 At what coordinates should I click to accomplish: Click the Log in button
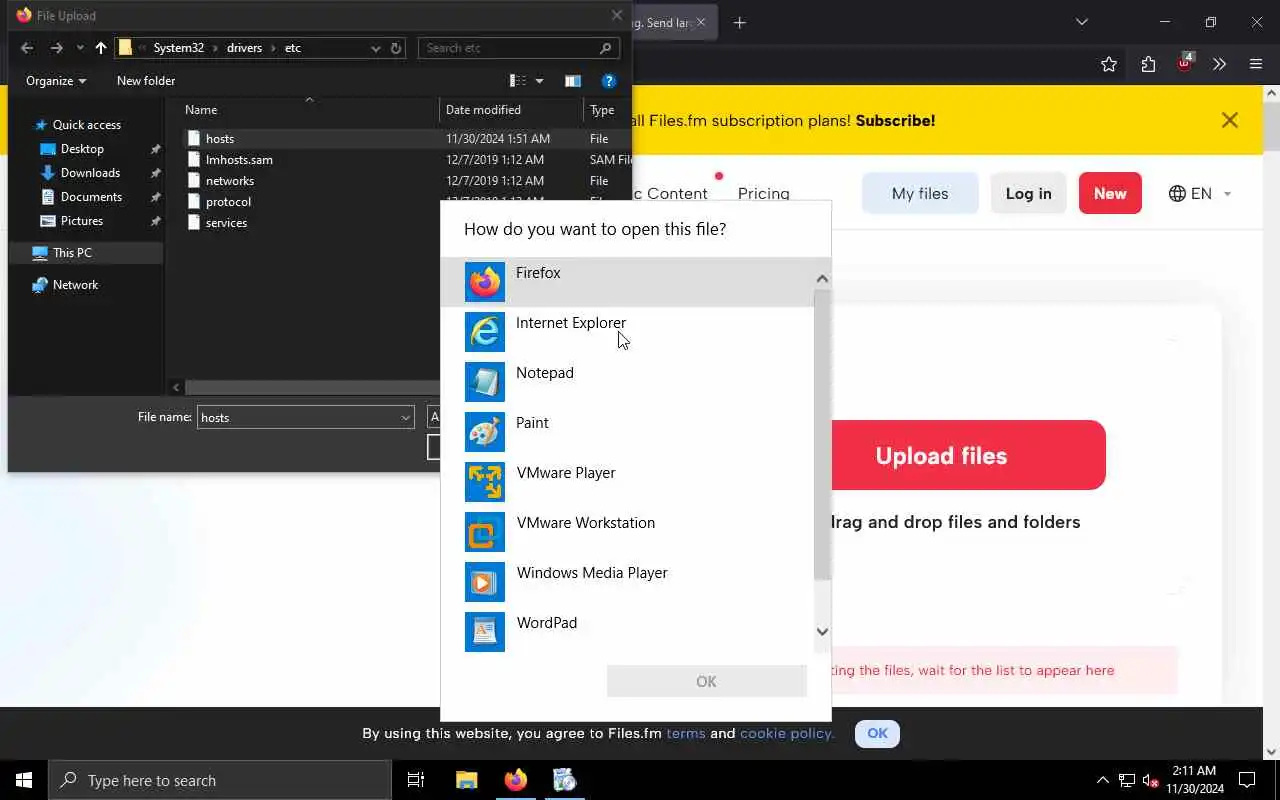[x=1028, y=194]
